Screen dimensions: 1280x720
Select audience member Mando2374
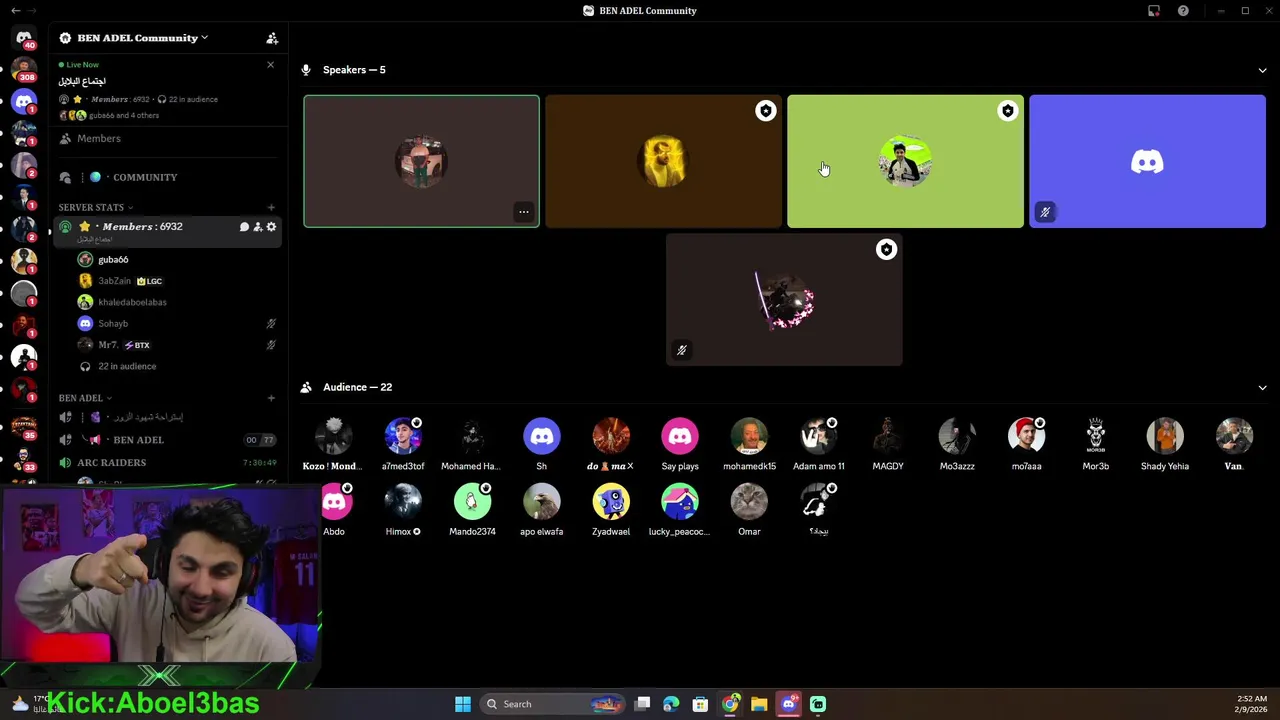point(472,510)
